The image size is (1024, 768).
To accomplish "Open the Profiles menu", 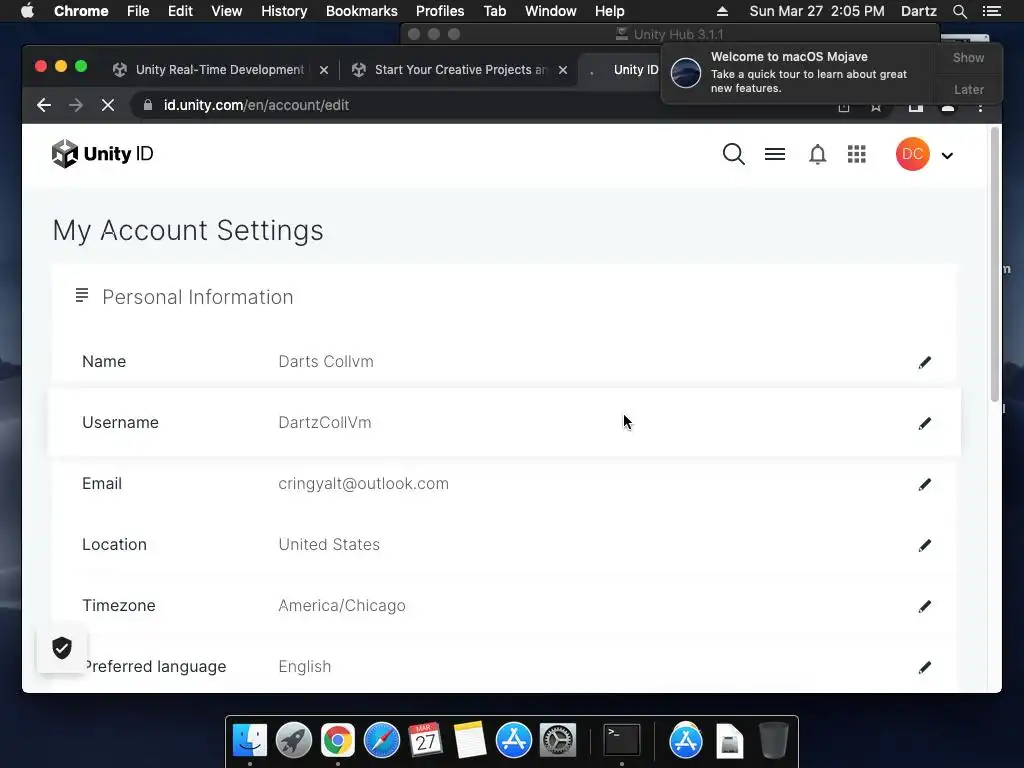I will pos(440,11).
